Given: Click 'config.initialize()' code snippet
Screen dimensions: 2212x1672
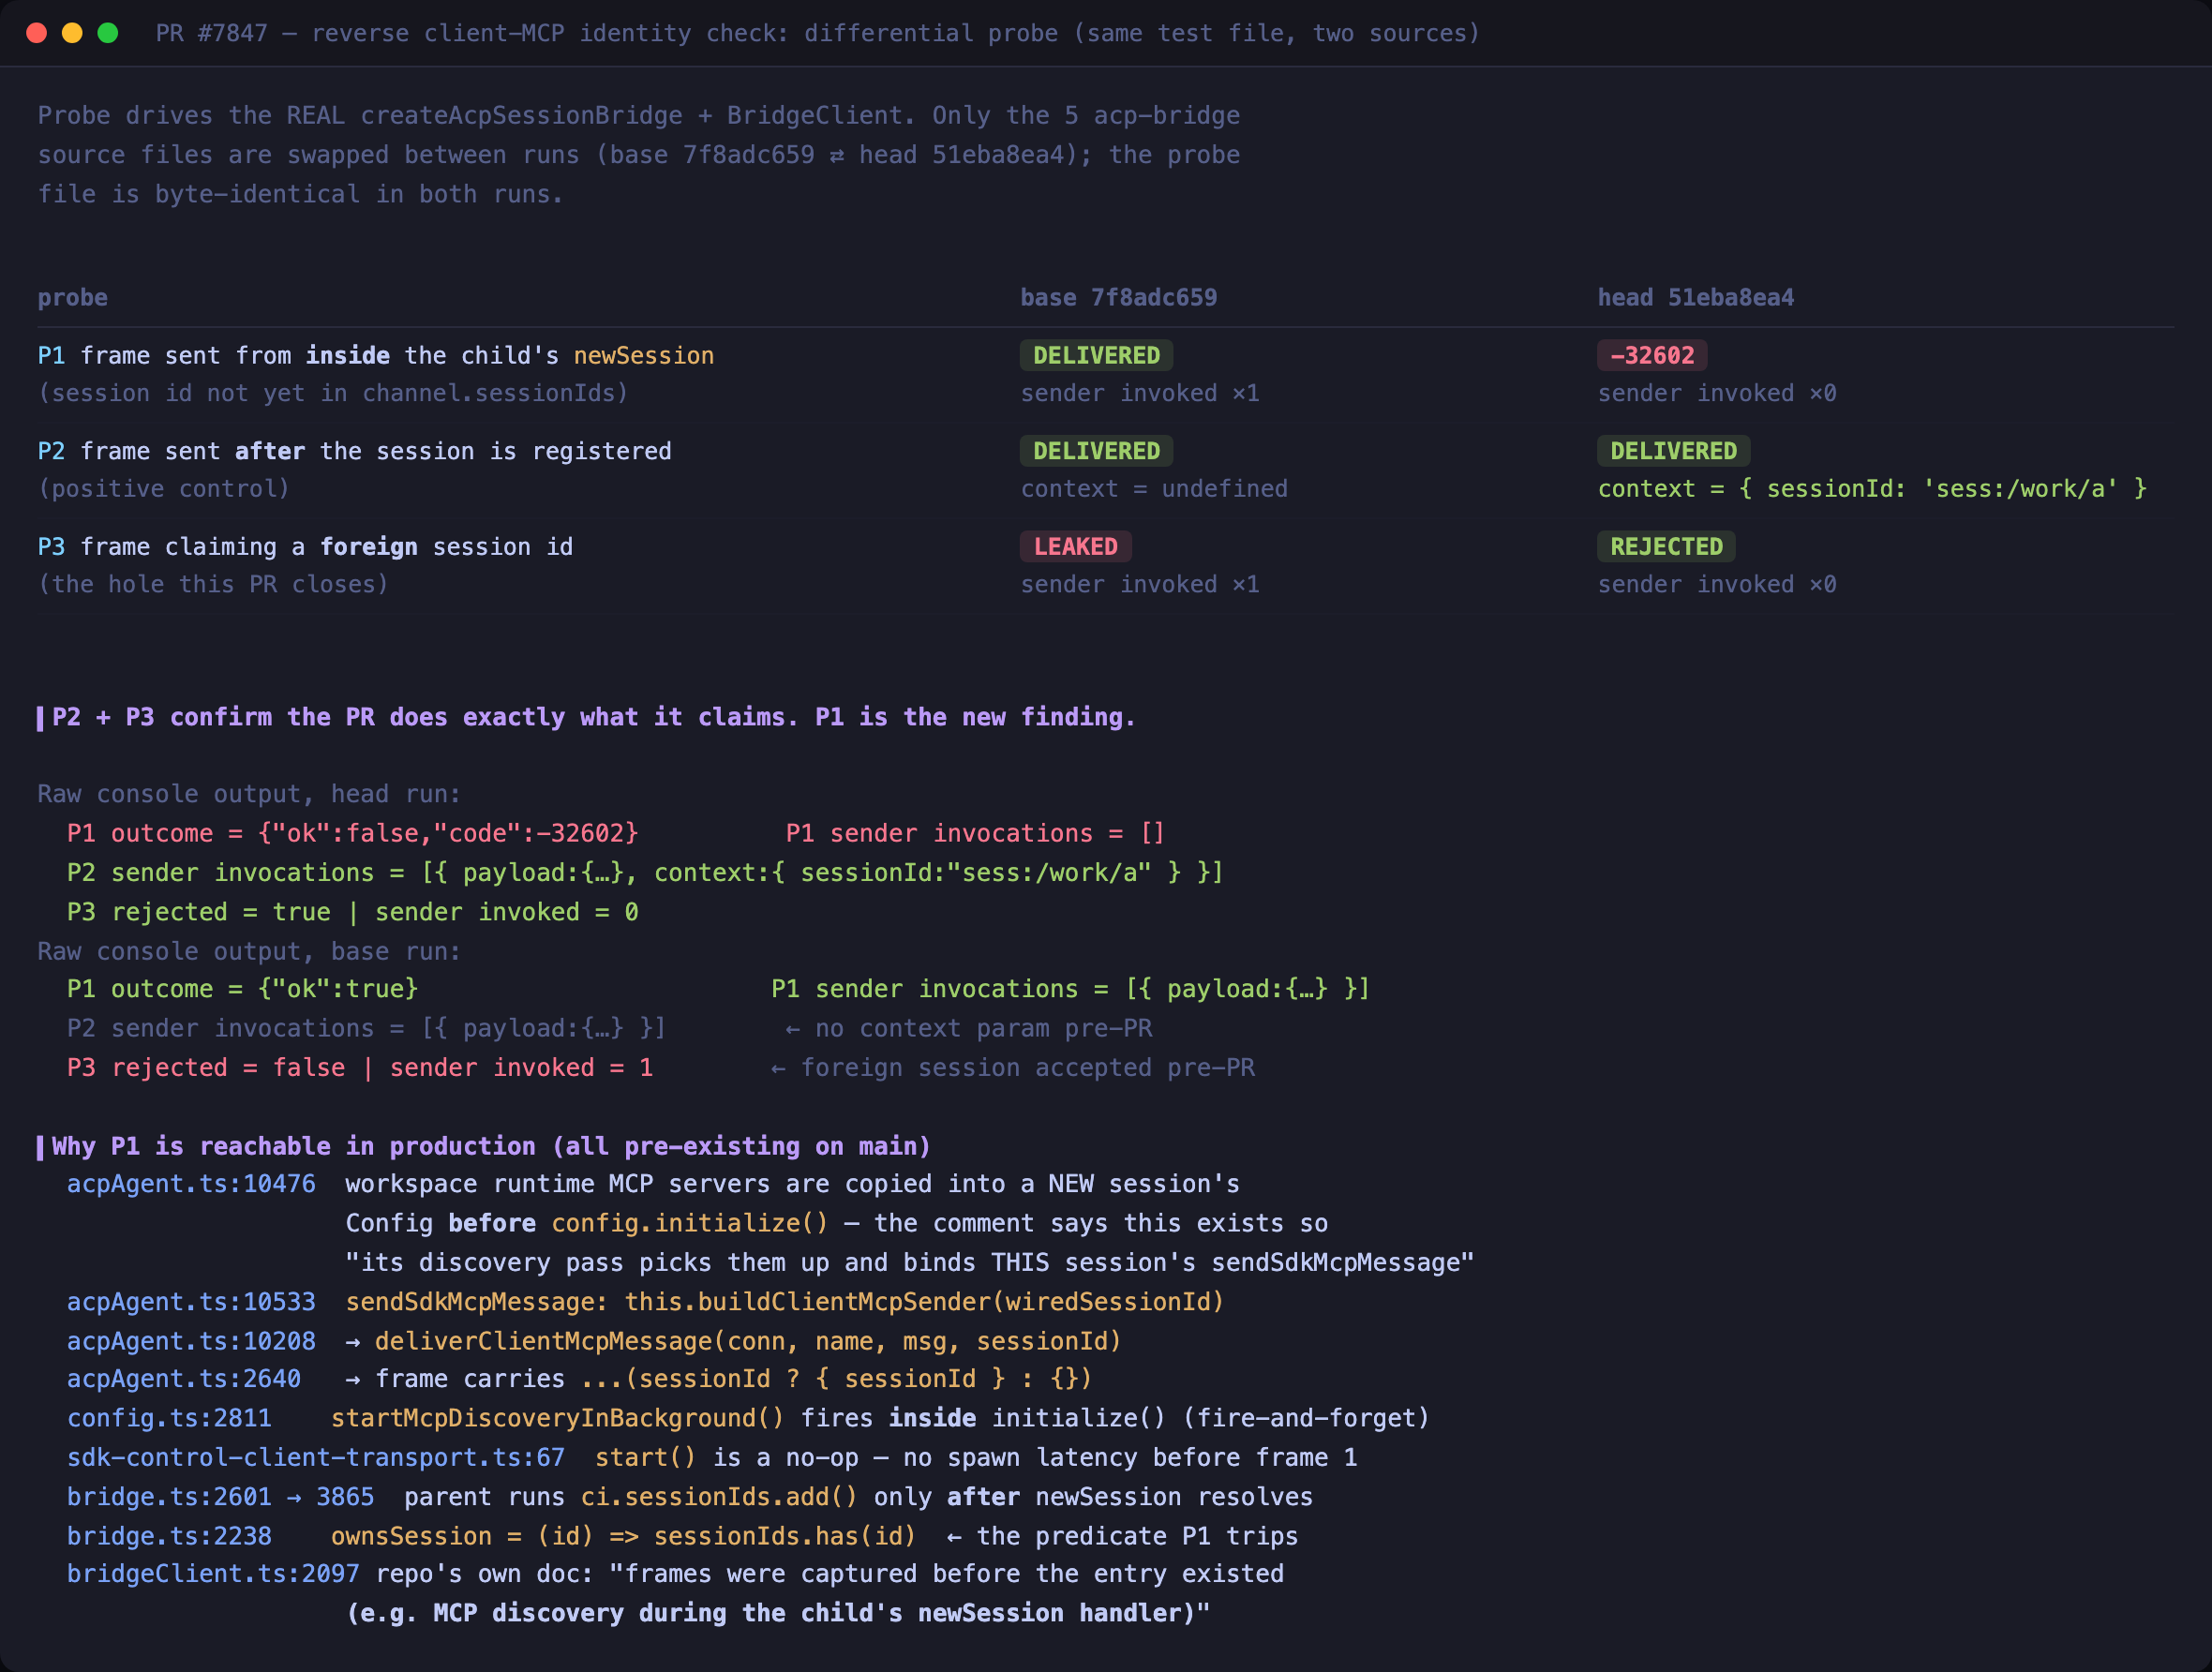Looking at the screenshot, I should coord(690,1224).
